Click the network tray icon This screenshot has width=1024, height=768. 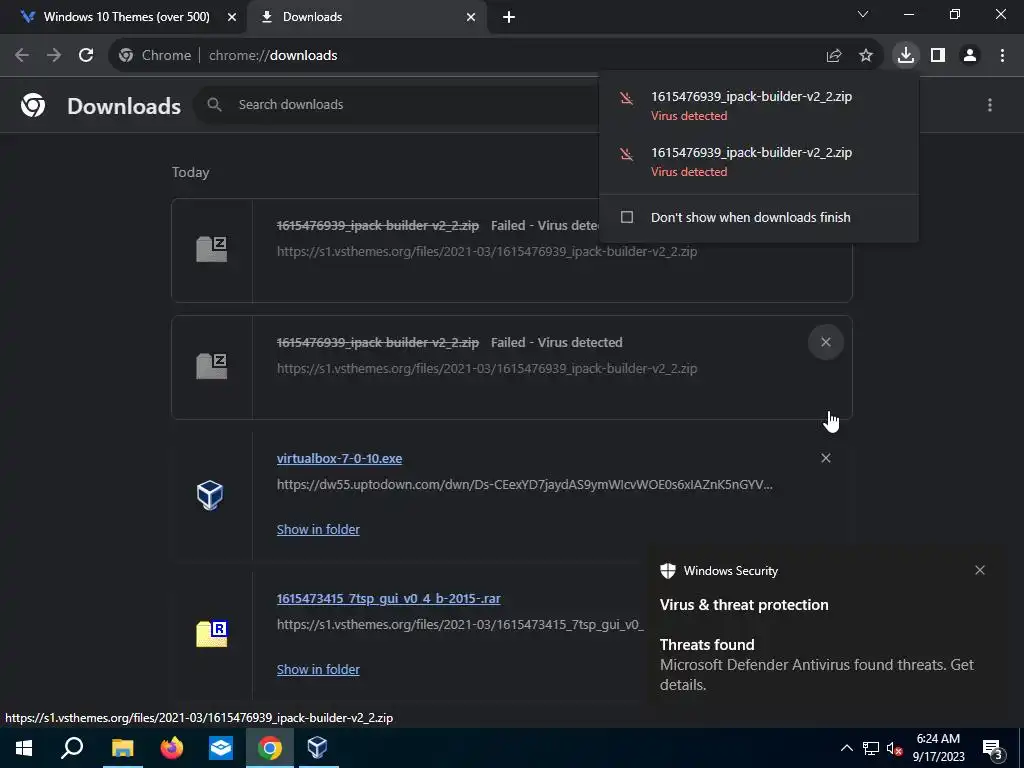pos(871,748)
